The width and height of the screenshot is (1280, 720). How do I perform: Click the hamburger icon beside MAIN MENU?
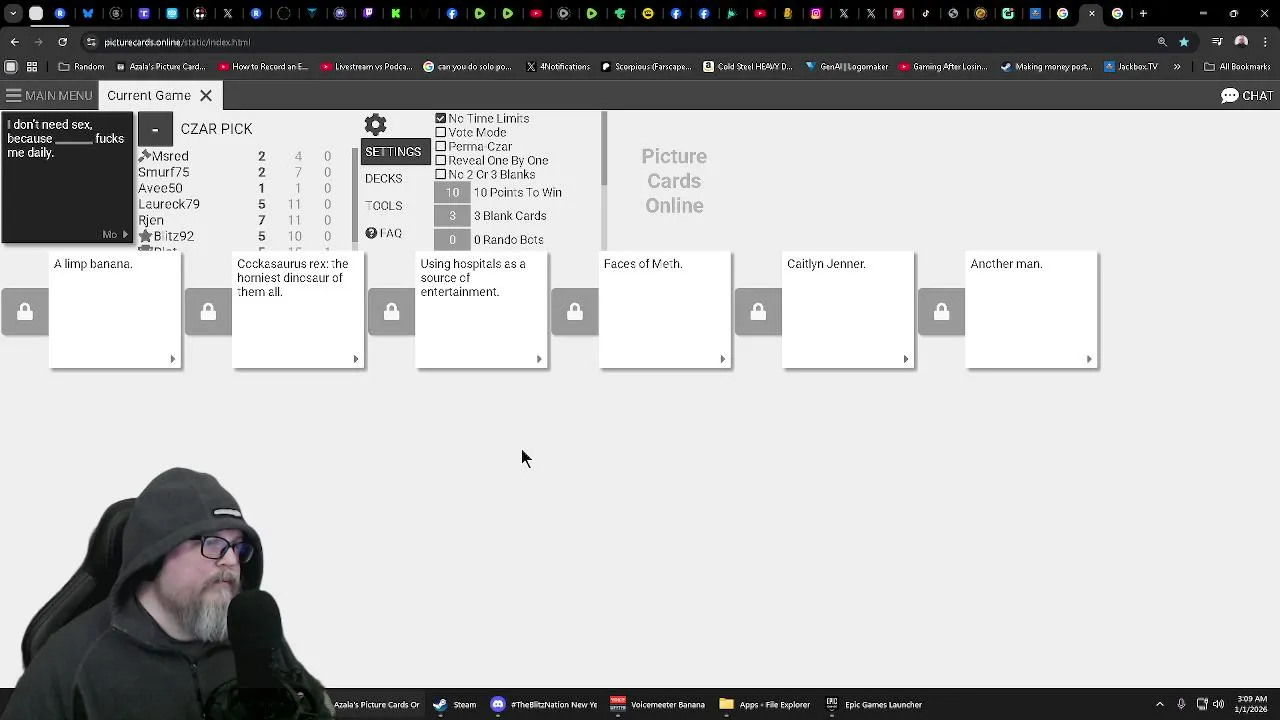13,95
